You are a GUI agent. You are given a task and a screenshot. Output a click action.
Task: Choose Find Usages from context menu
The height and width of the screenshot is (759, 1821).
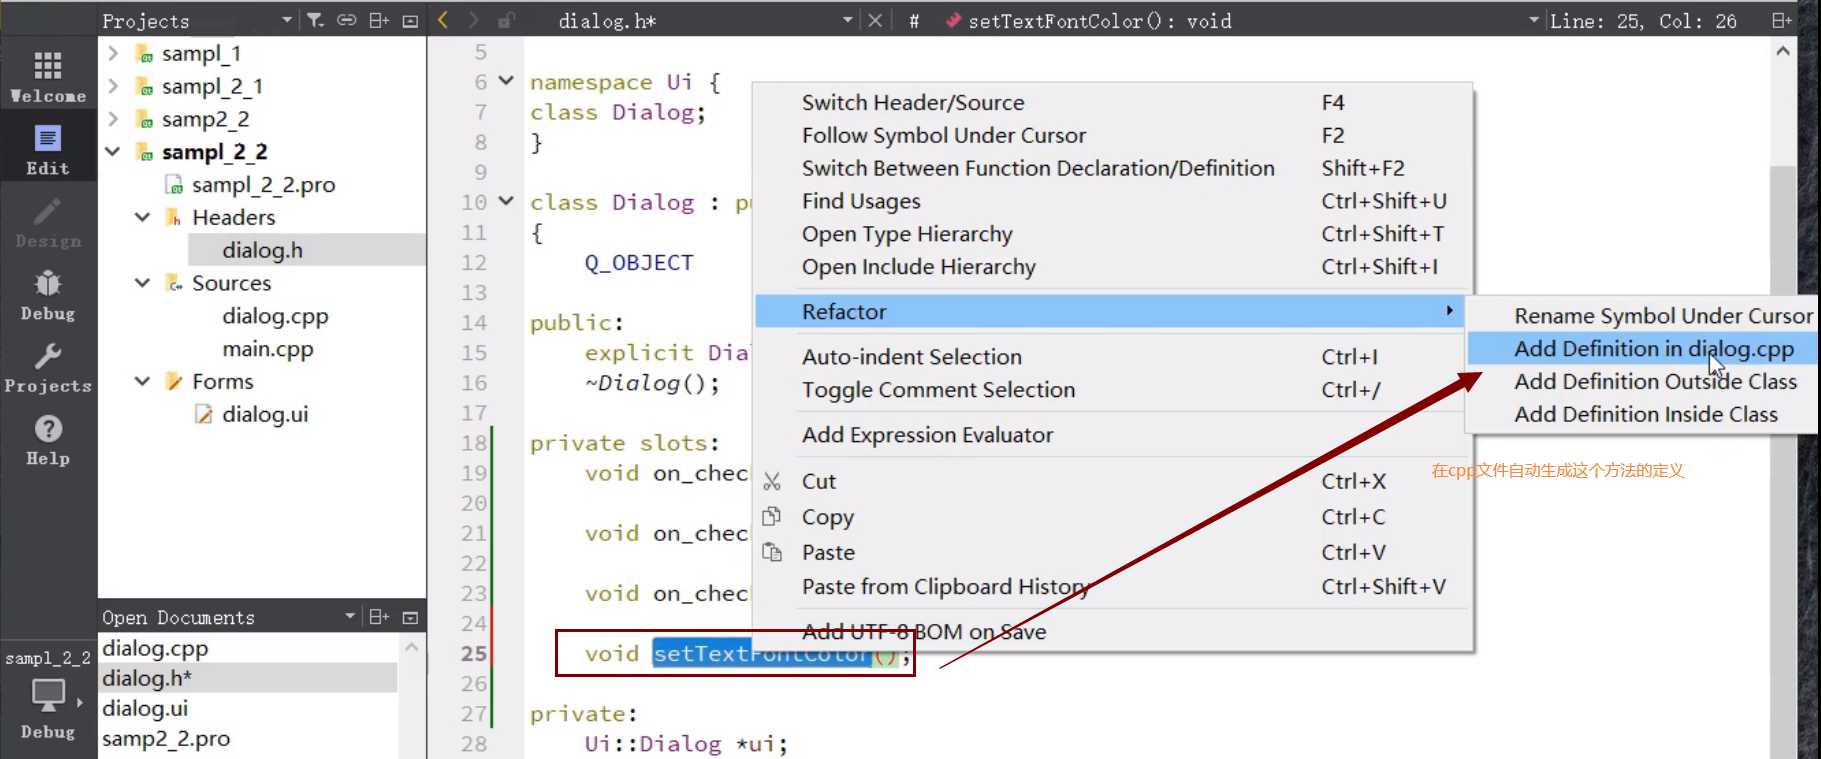click(860, 201)
